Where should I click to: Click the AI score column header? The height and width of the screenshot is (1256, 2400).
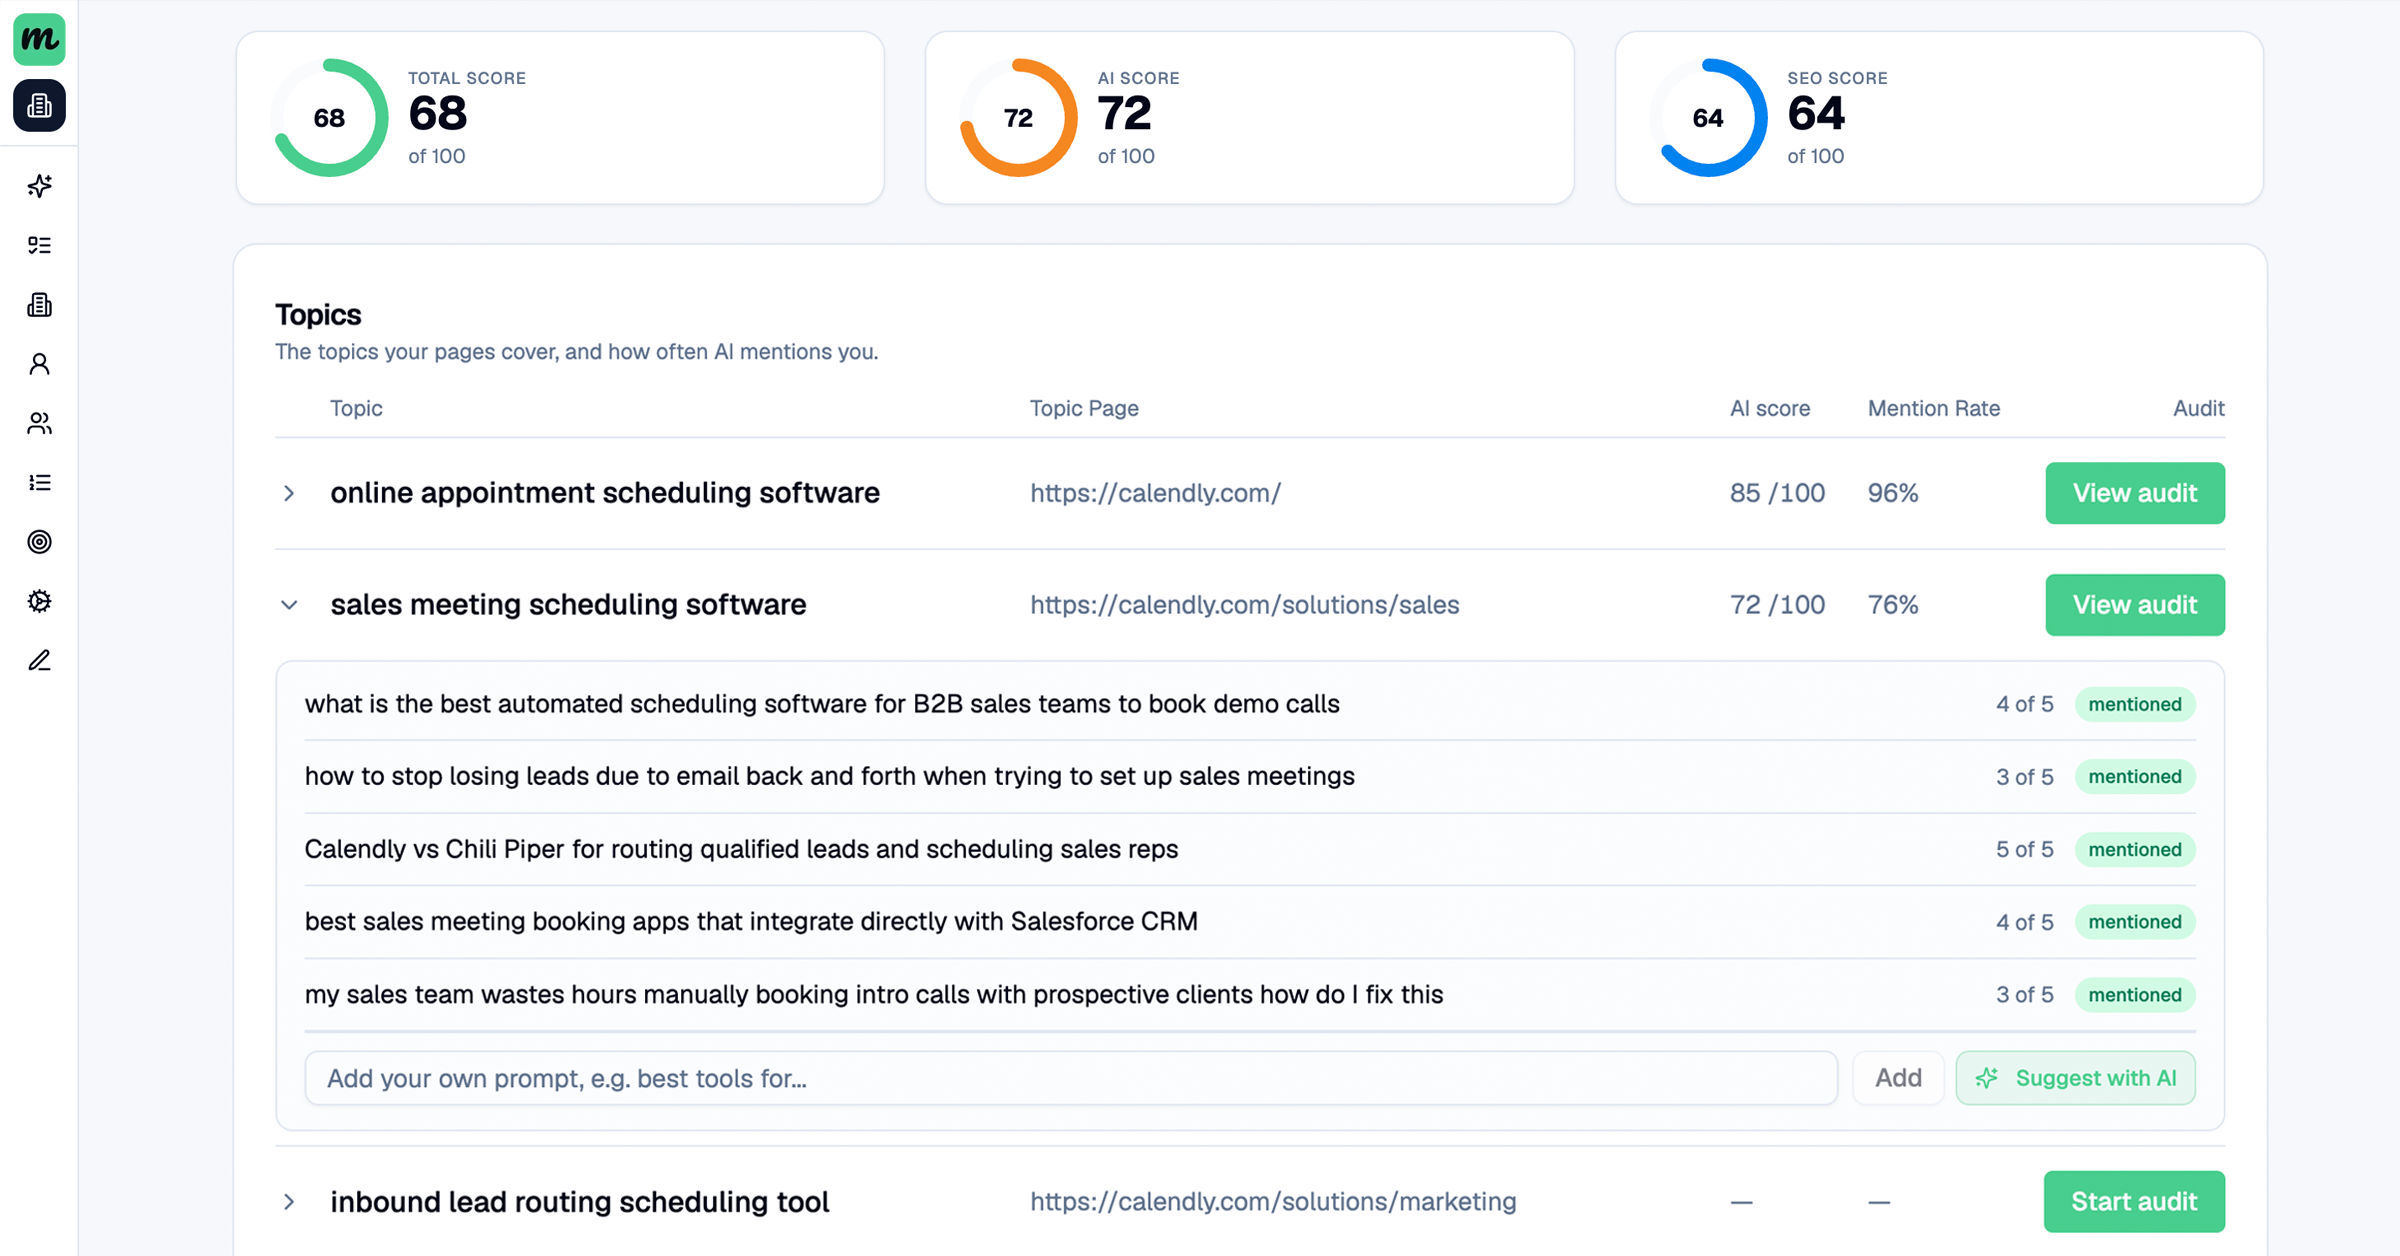point(1770,408)
